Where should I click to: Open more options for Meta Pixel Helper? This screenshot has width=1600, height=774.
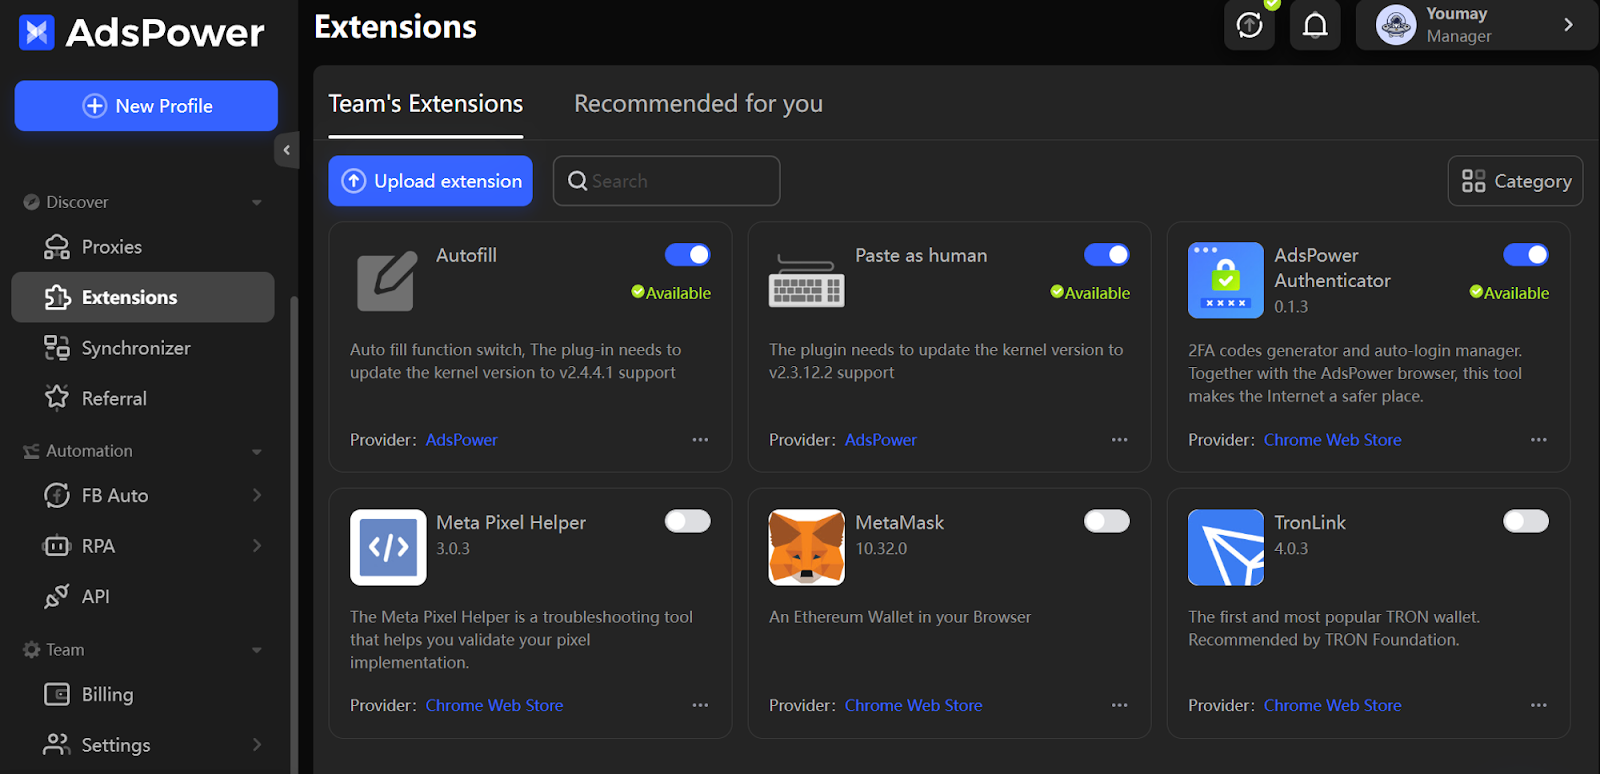coord(700,706)
